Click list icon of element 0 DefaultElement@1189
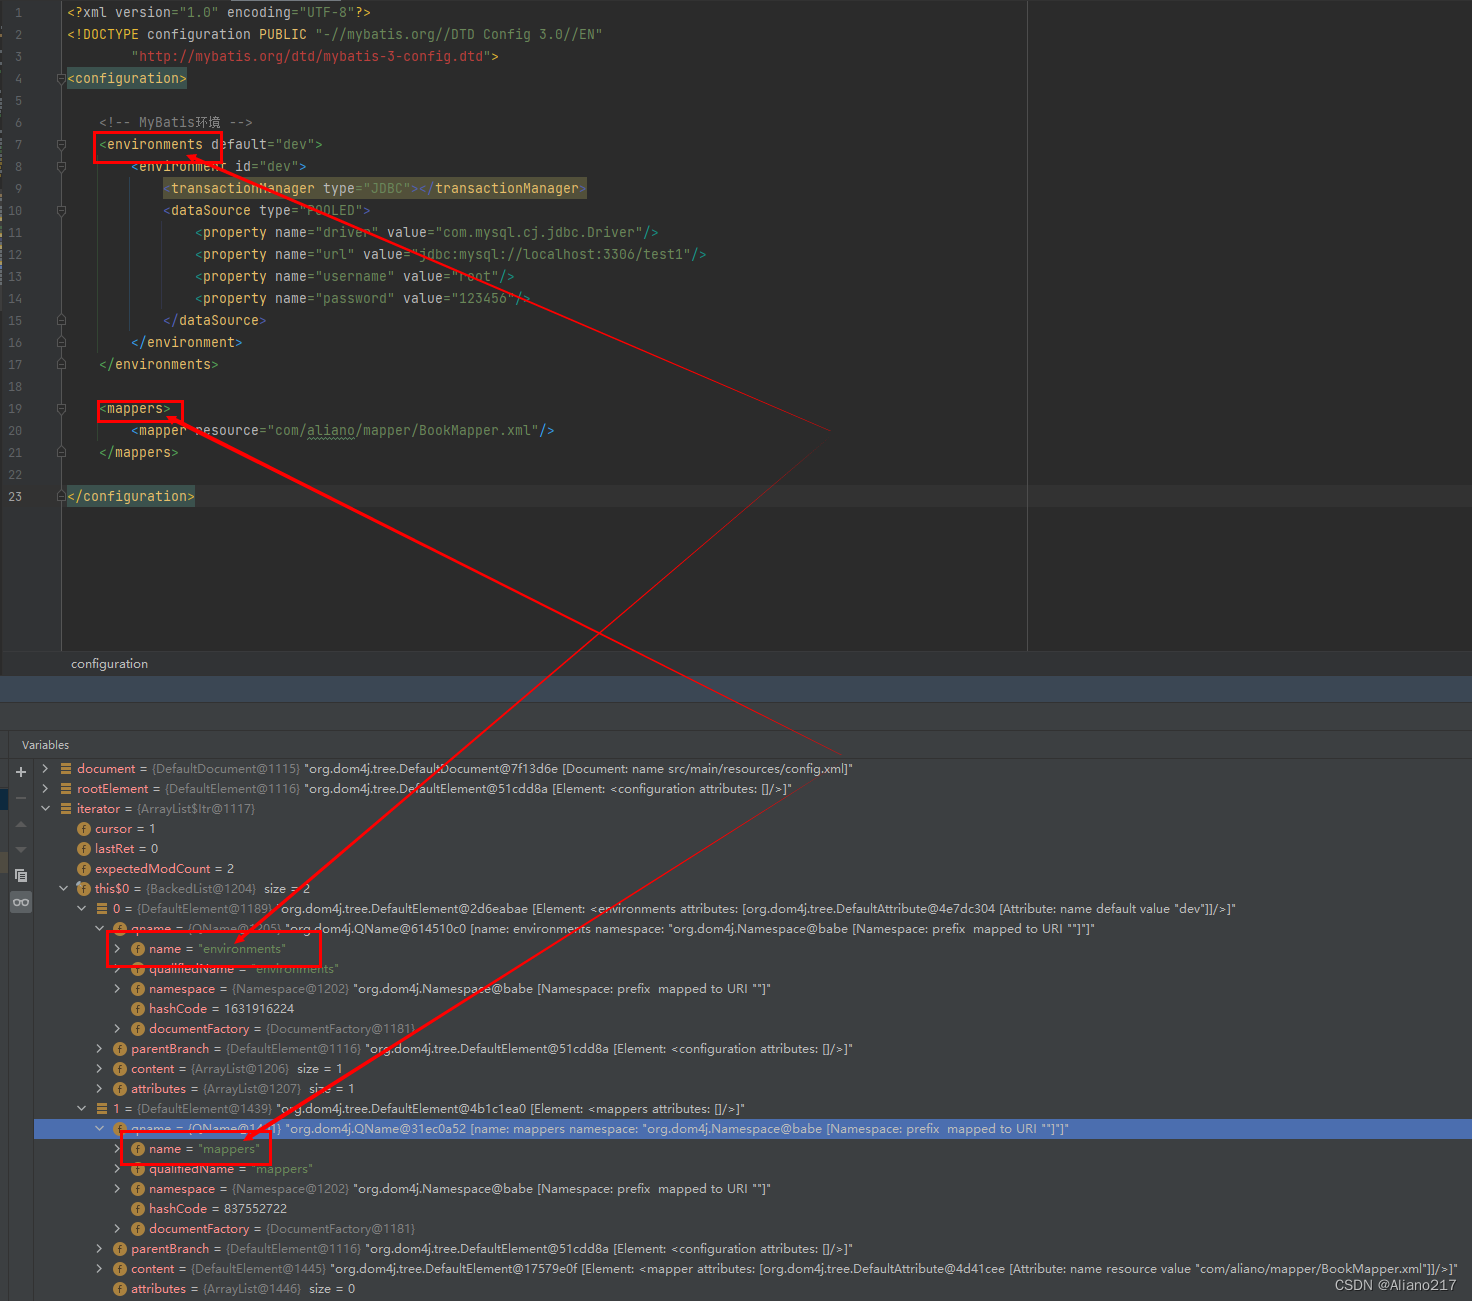1472x1301 pixels. pyautogui.click(x=102, y=909)
